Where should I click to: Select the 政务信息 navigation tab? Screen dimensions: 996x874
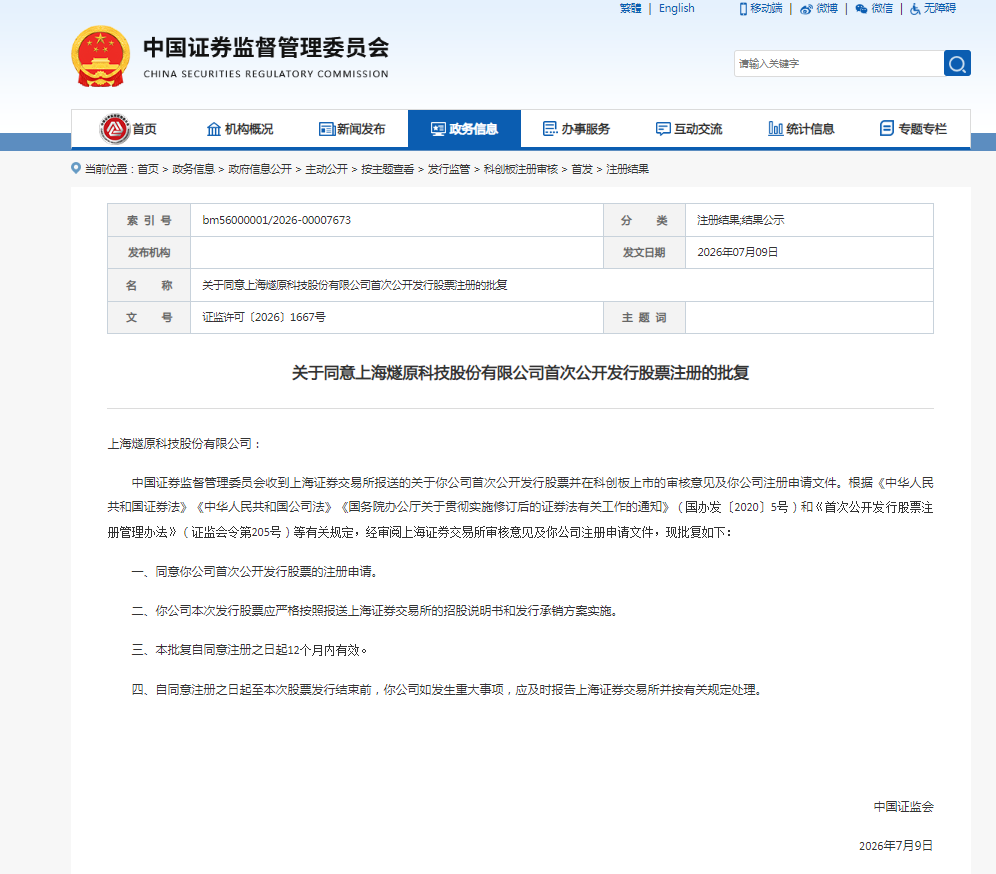tap(464, 129)
